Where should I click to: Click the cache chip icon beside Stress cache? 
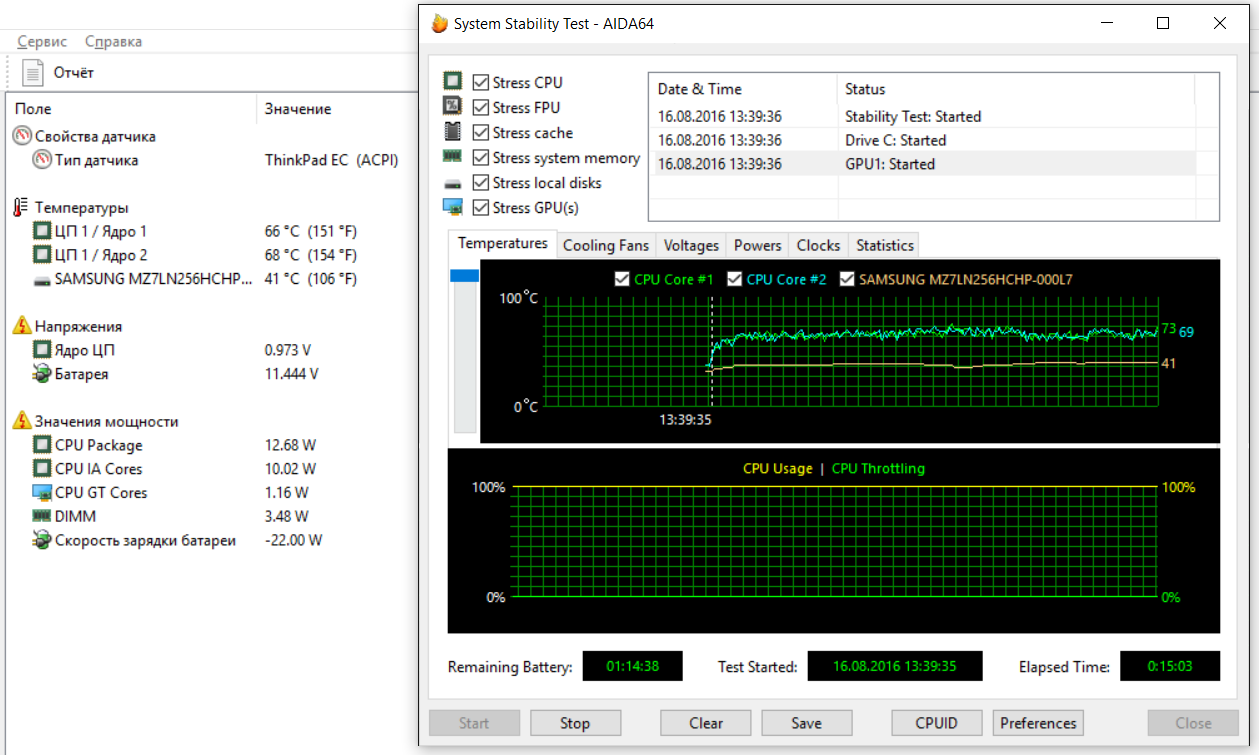pyautogui.click(x=453, y=132)
